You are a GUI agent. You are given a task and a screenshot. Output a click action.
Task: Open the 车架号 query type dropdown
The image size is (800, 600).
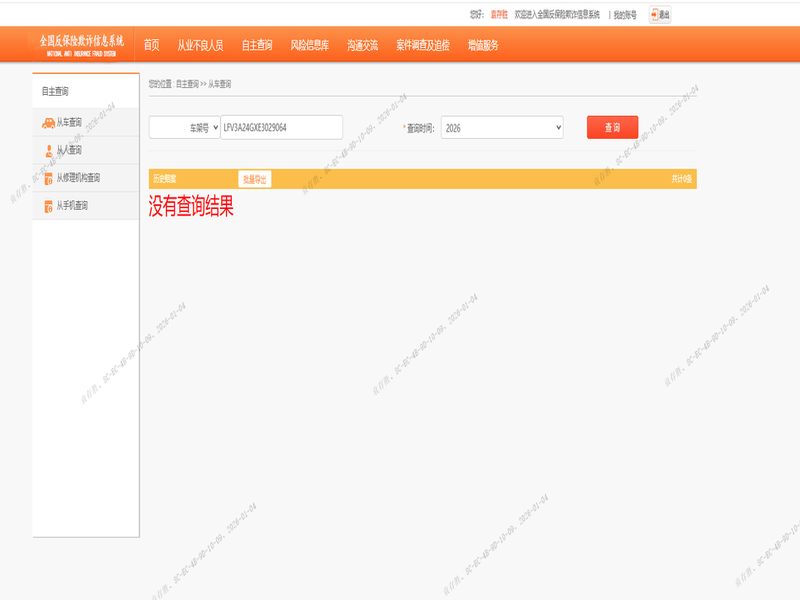point(184,128)
